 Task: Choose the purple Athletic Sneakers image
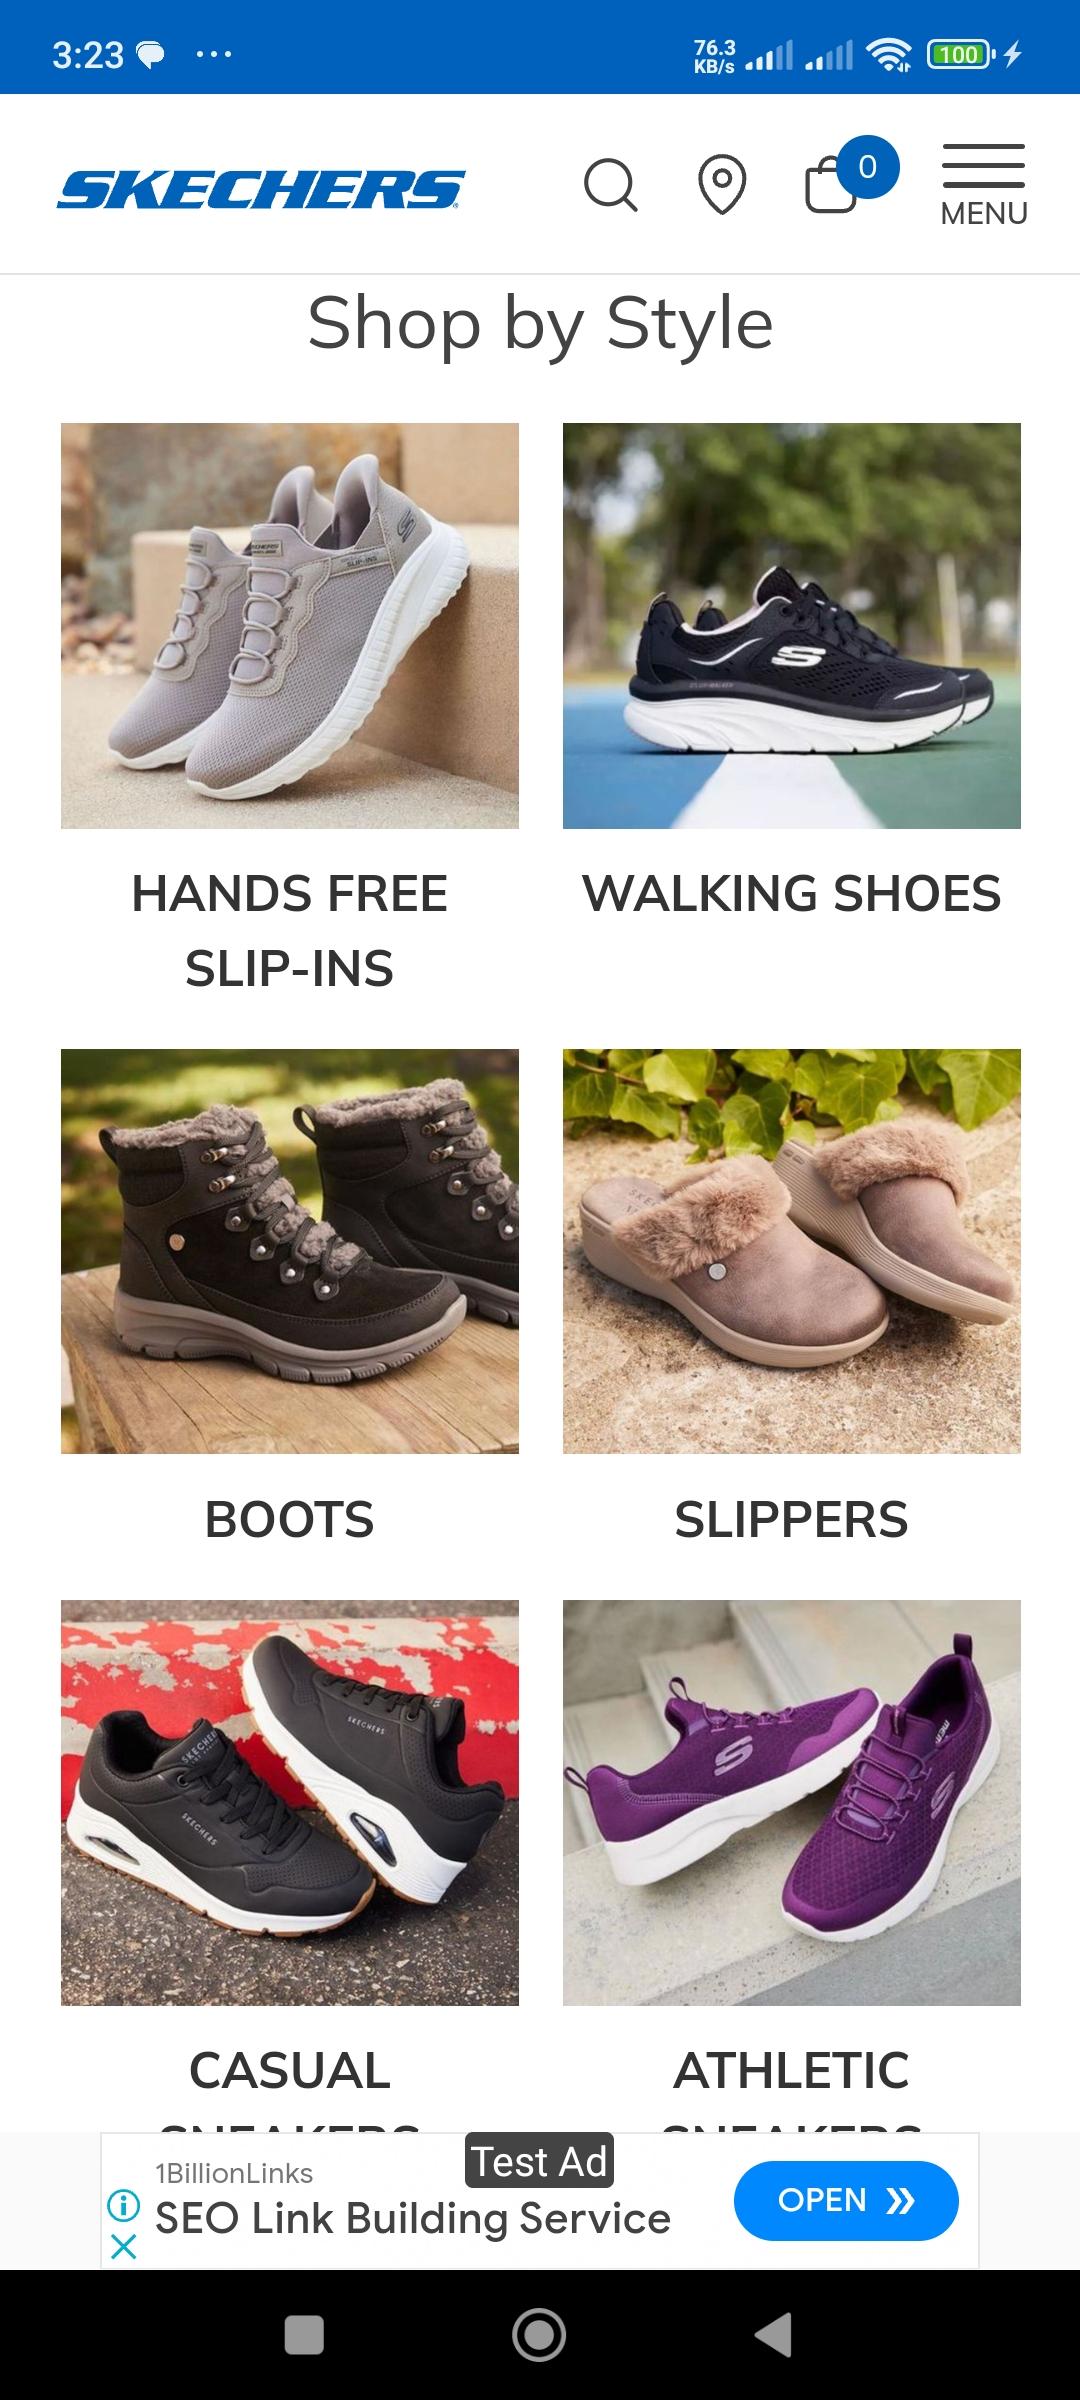pos(792,1803)
